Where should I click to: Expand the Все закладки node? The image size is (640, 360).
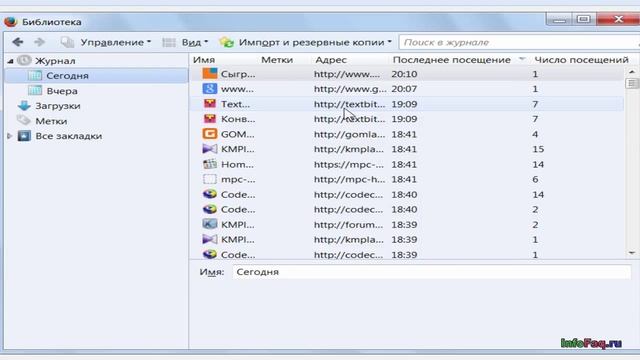[10, 136]
